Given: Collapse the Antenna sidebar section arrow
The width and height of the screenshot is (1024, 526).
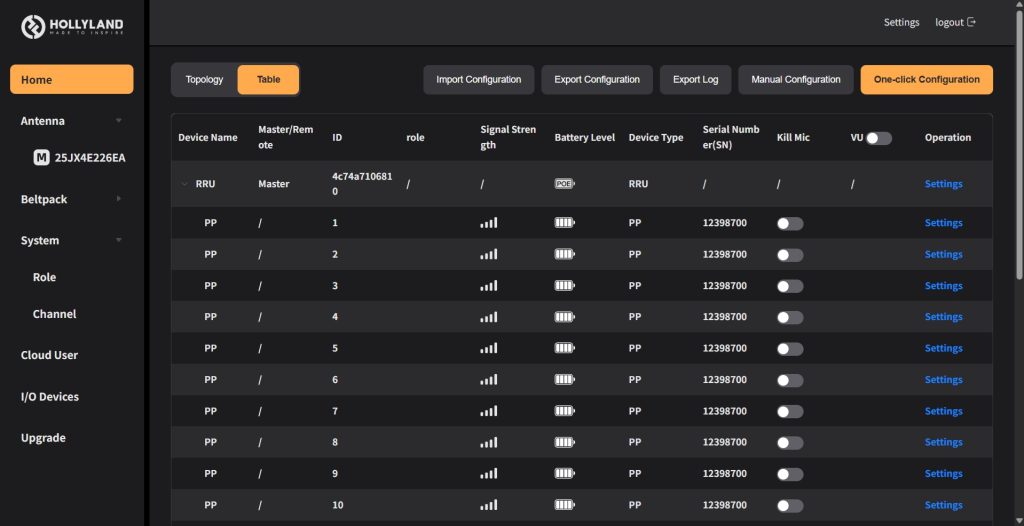Looking at the screenshot, I should [119, 121].
